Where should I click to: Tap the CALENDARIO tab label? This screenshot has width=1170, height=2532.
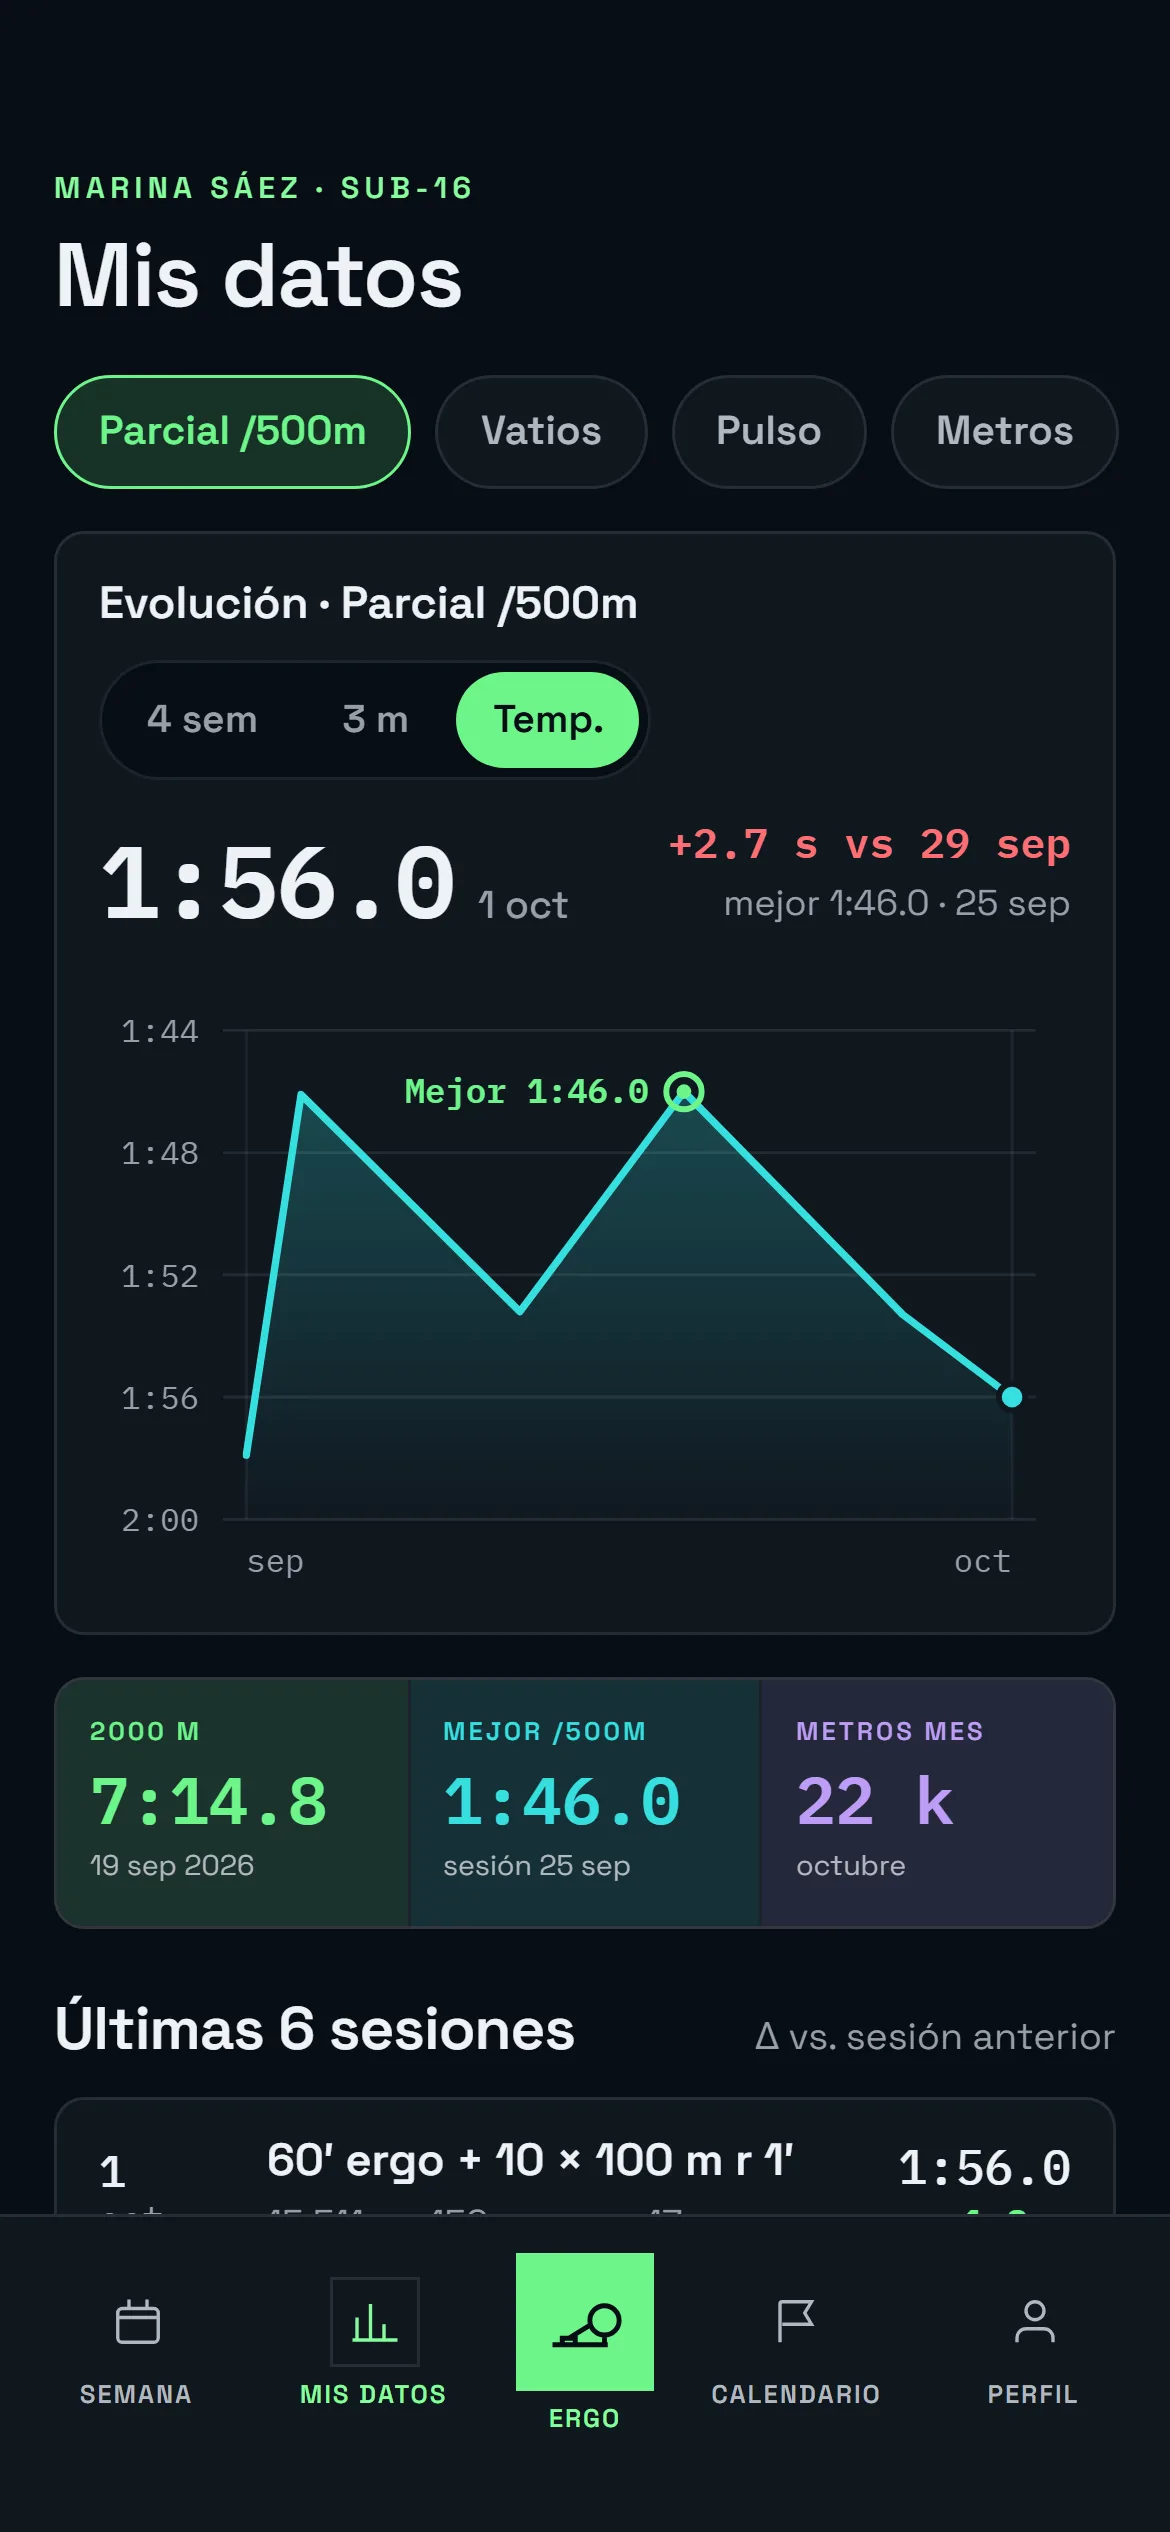click(x=796, y=2394)
